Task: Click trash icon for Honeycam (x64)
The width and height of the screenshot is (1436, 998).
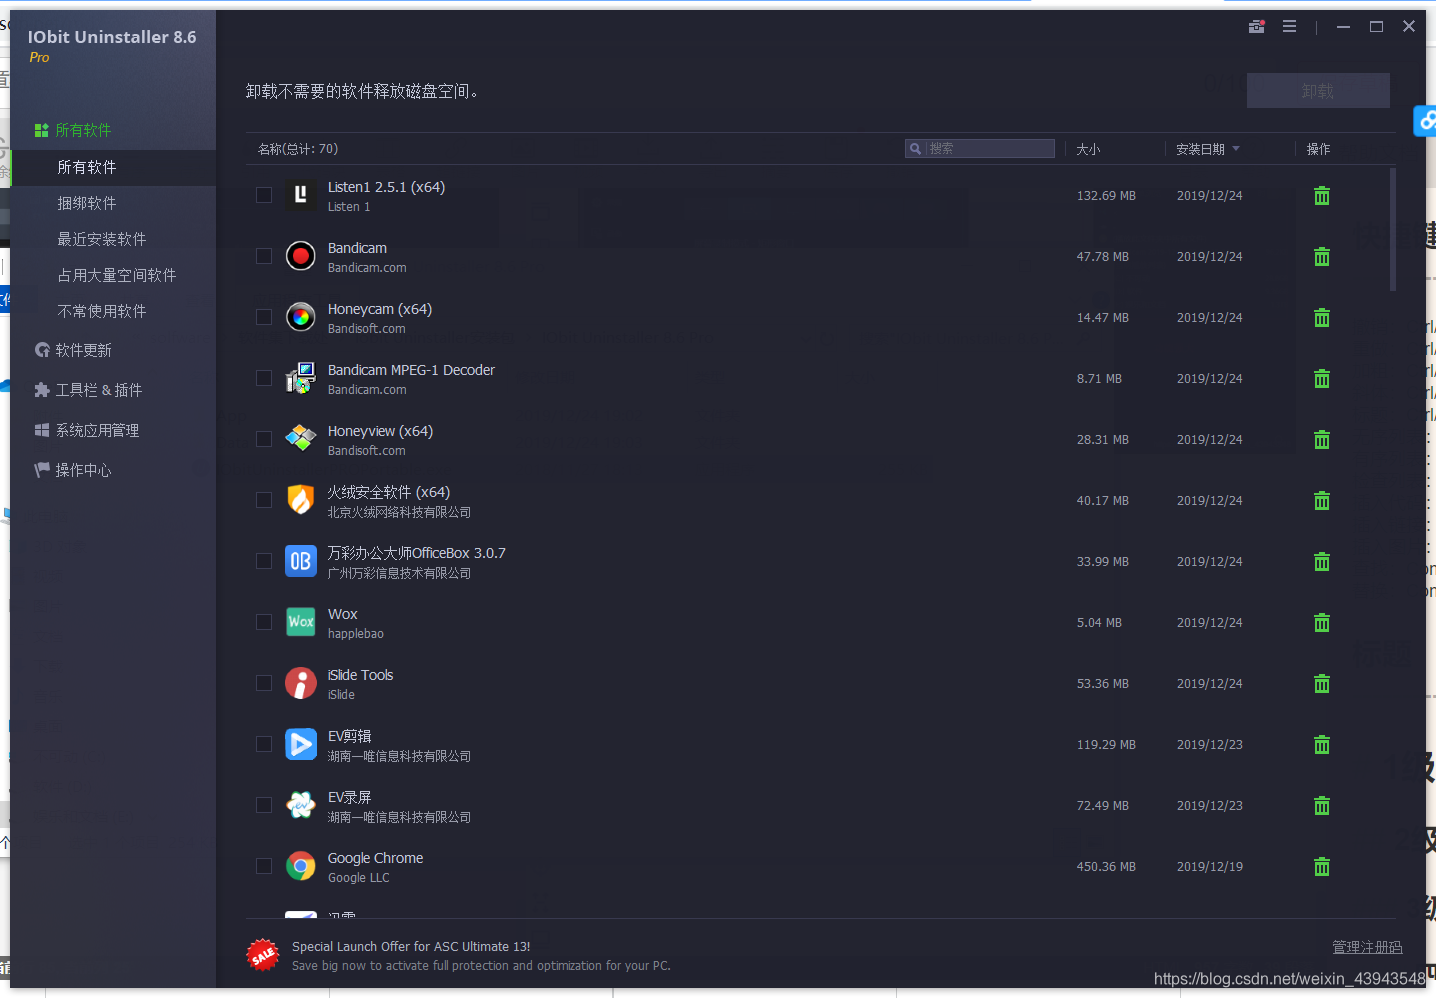Action: [x=1322, y=318]
